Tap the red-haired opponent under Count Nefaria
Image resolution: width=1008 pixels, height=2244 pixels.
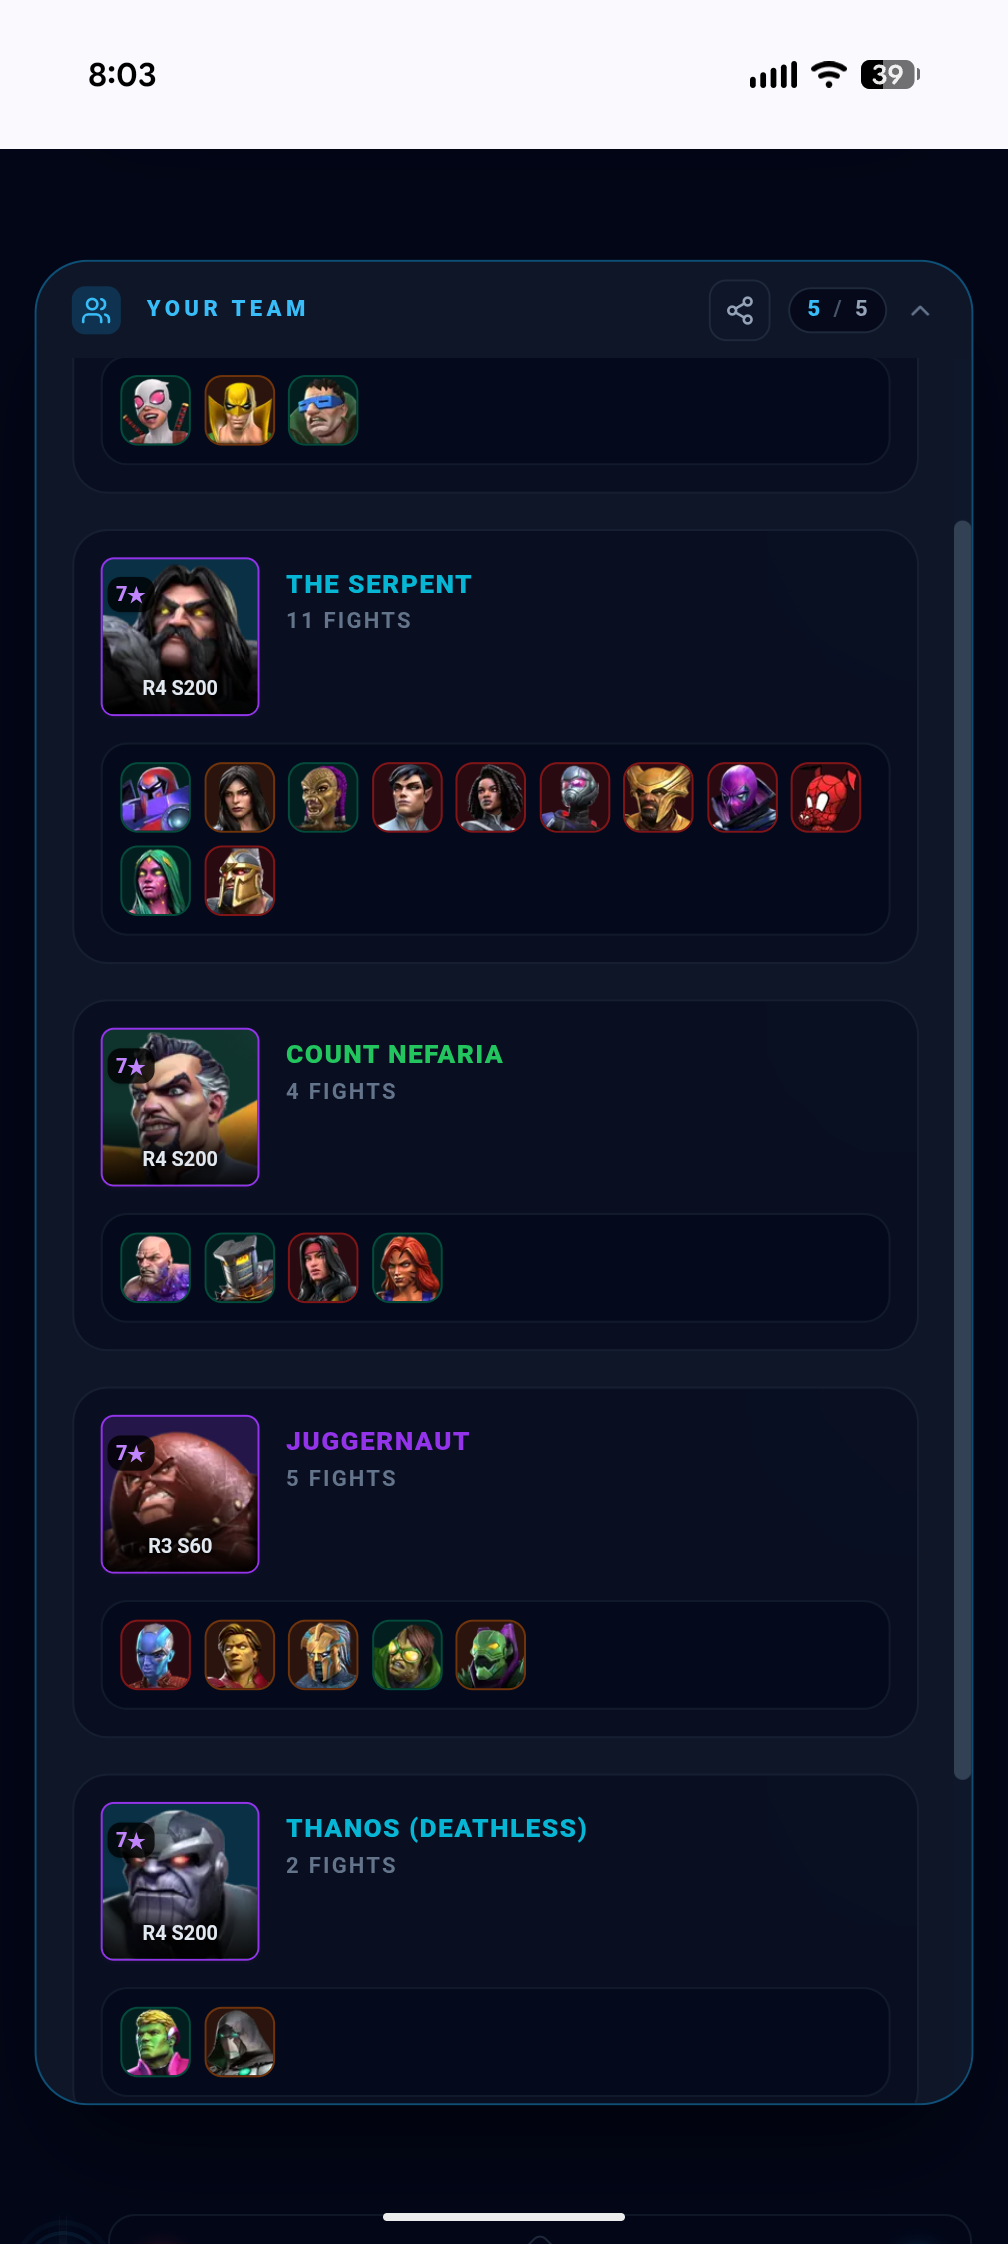tap(407, 1268)
